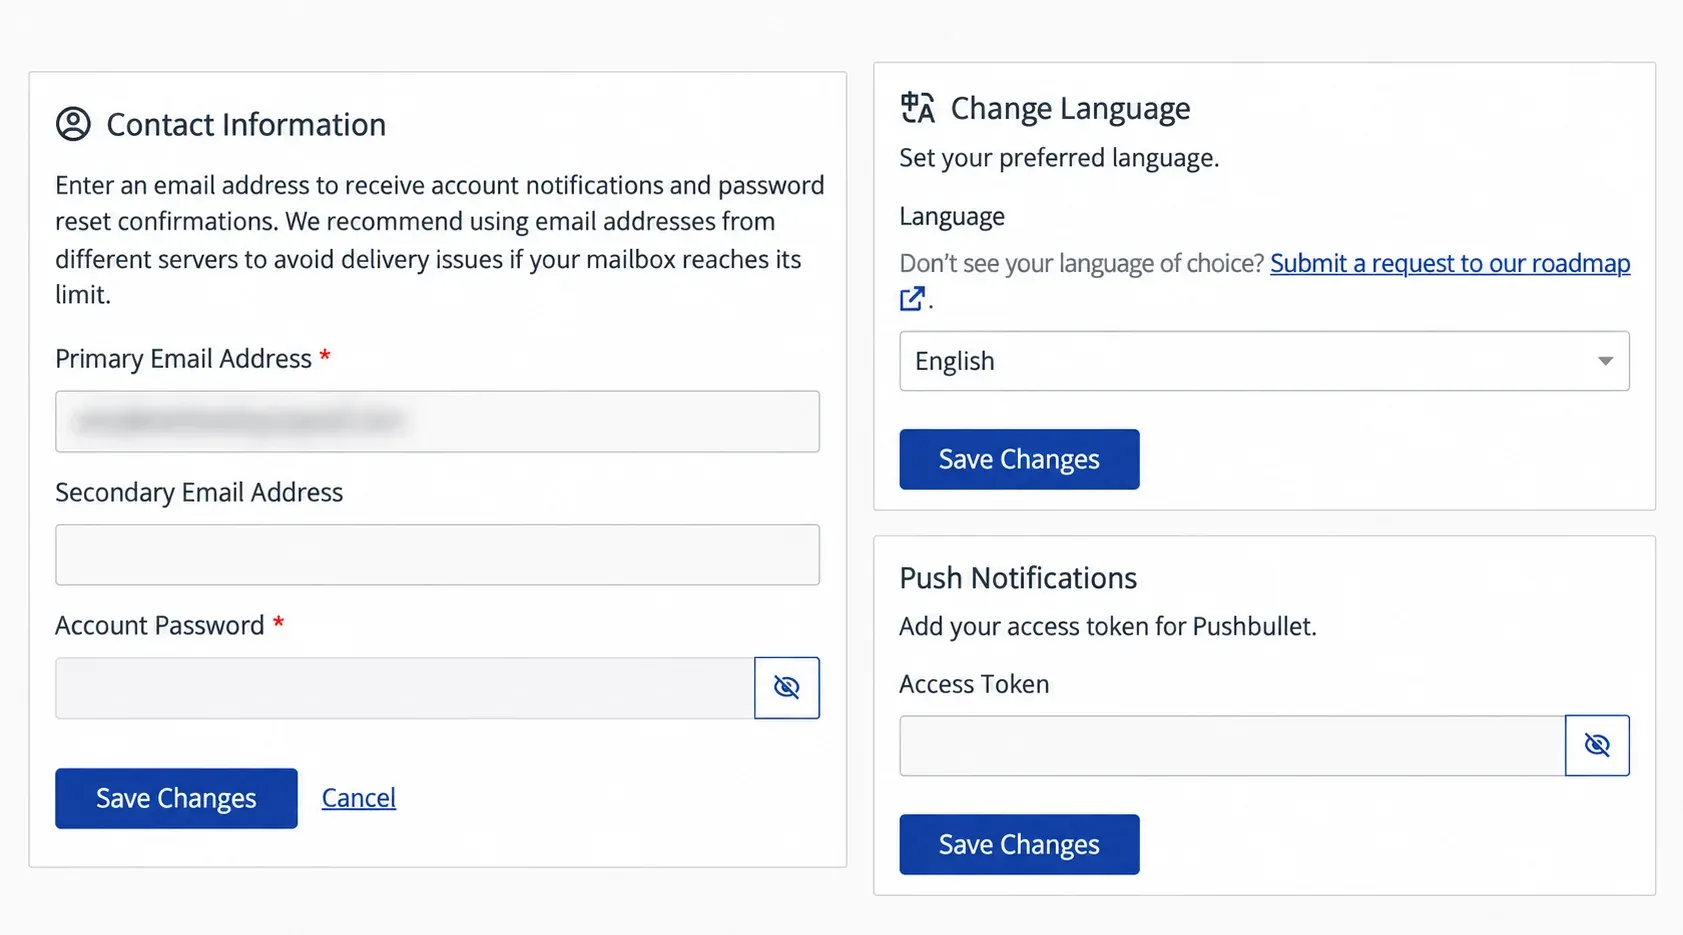Focus the Access Token field

point(1232,745)
